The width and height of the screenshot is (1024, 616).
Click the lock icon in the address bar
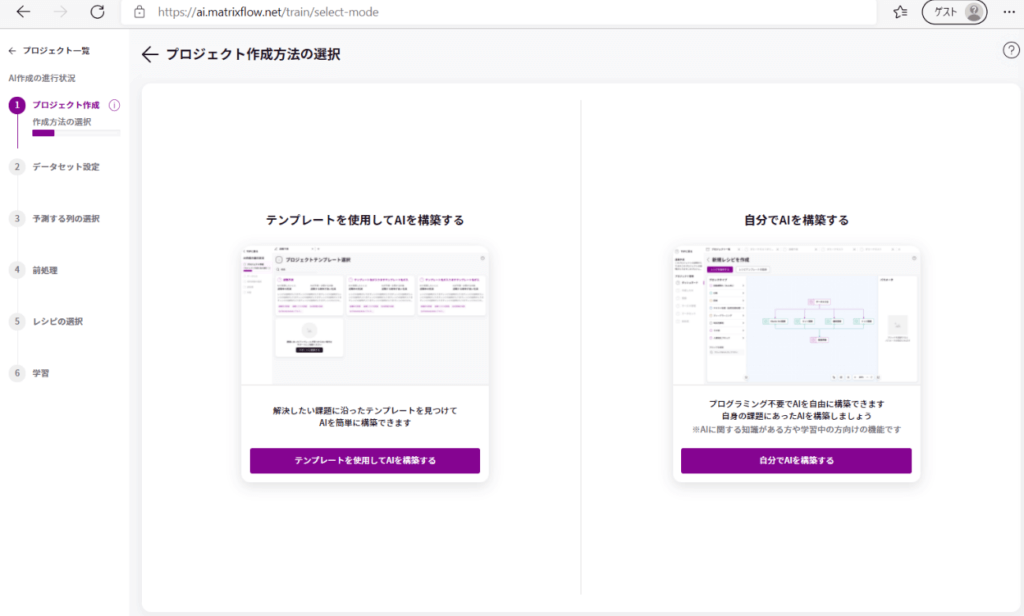pos(139,12)
